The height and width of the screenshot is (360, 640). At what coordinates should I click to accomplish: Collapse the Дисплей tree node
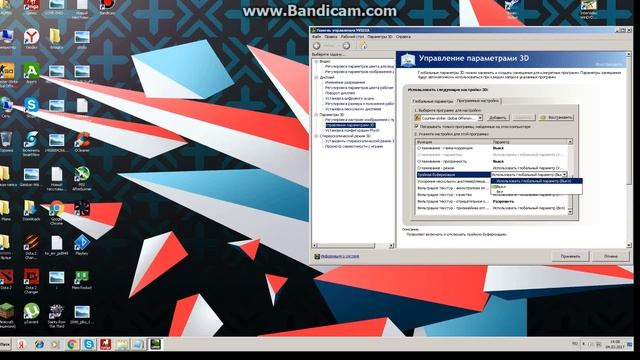click(x=316, y=77)
